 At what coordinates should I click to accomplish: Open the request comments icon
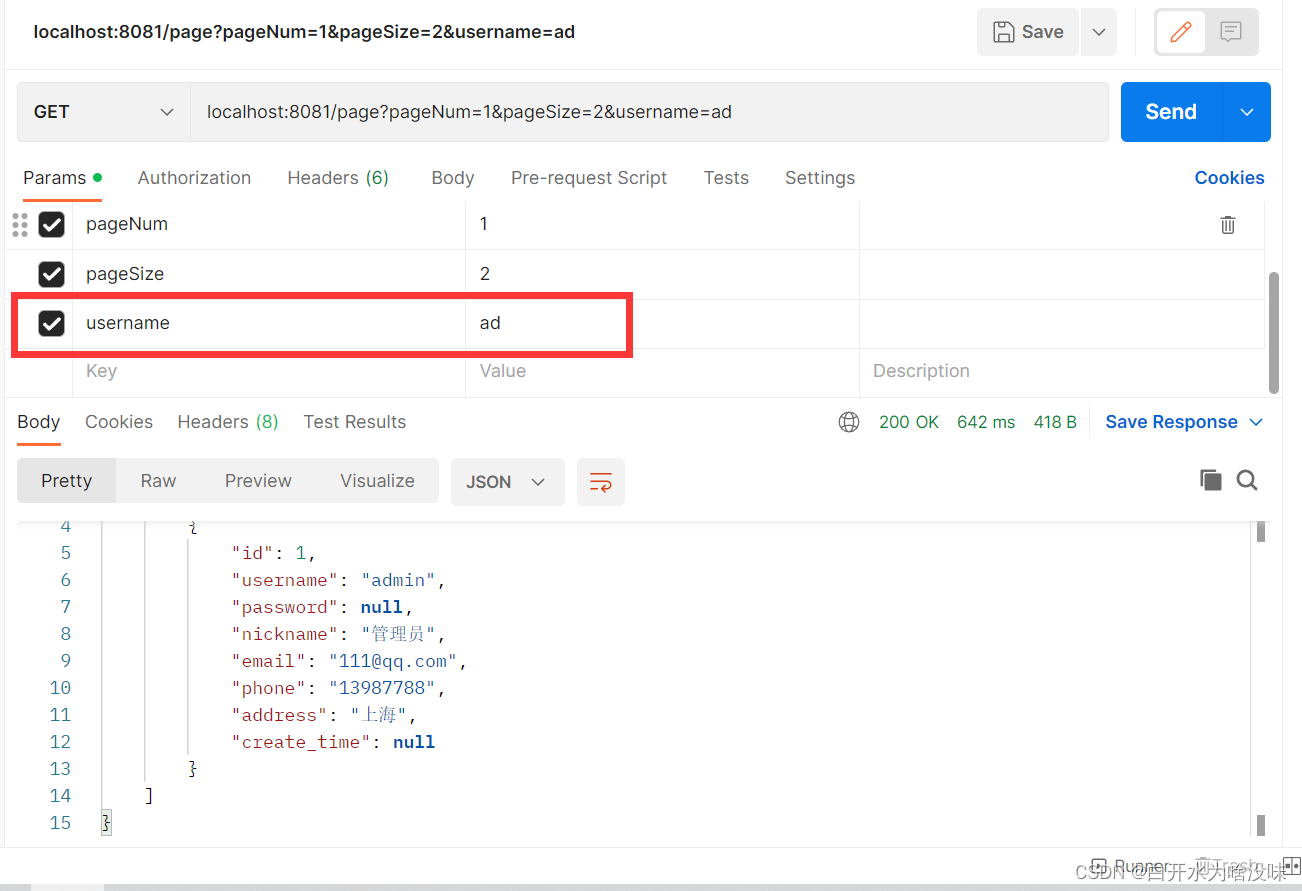[1232, 32]
